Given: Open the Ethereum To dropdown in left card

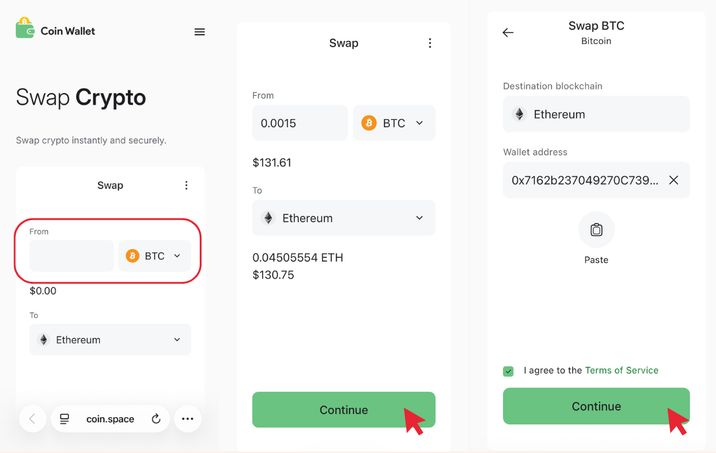Looking at the screenshot, I should pos(110,340).
